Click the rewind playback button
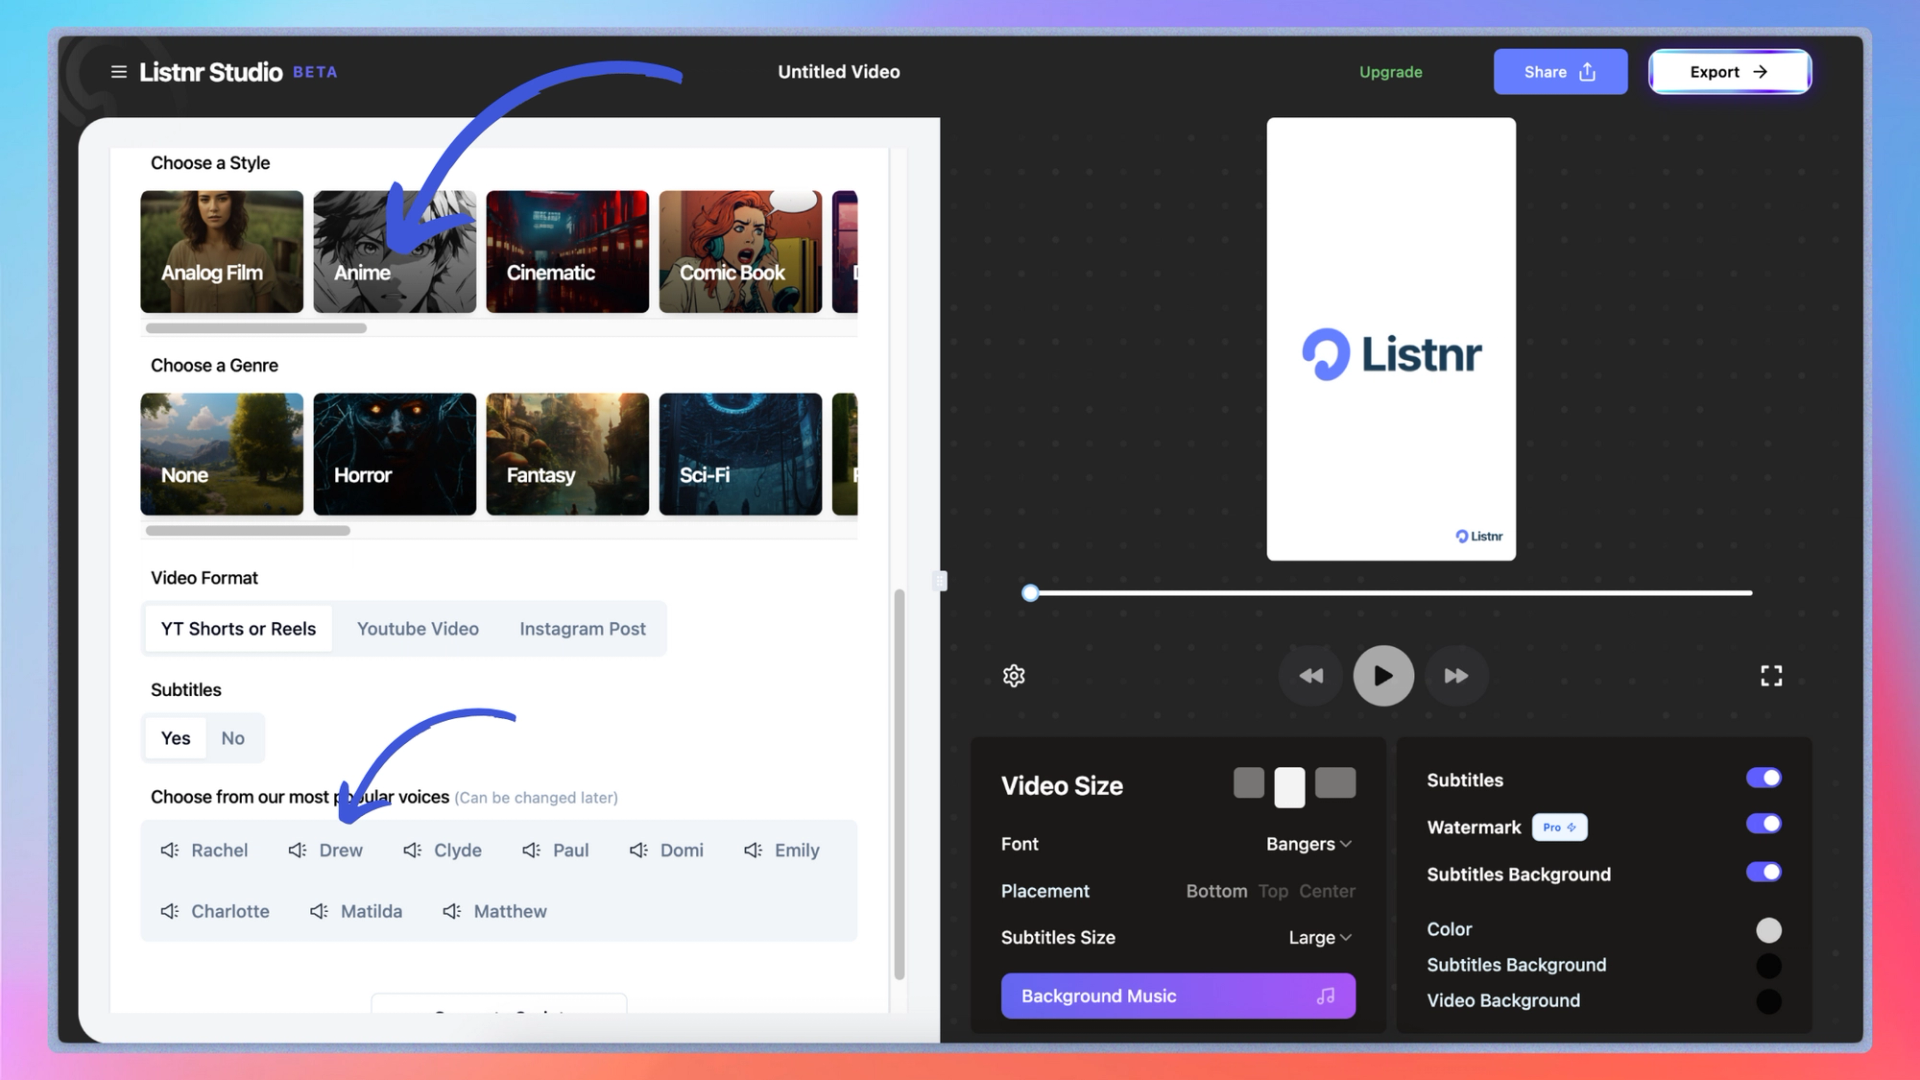Viewport: 1920px width, 1080px height. click(1310, 676)
